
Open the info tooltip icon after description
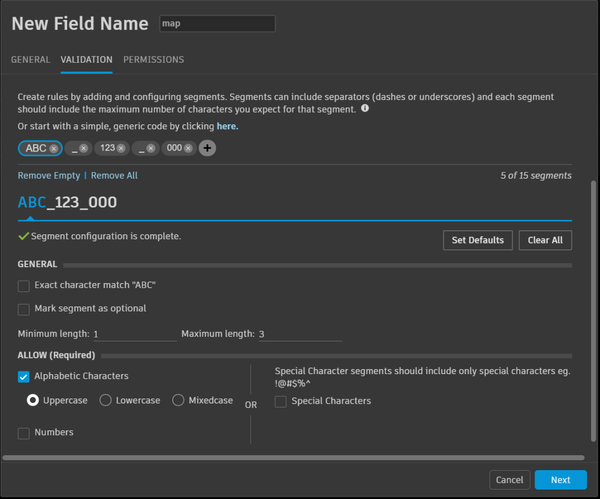365,108
